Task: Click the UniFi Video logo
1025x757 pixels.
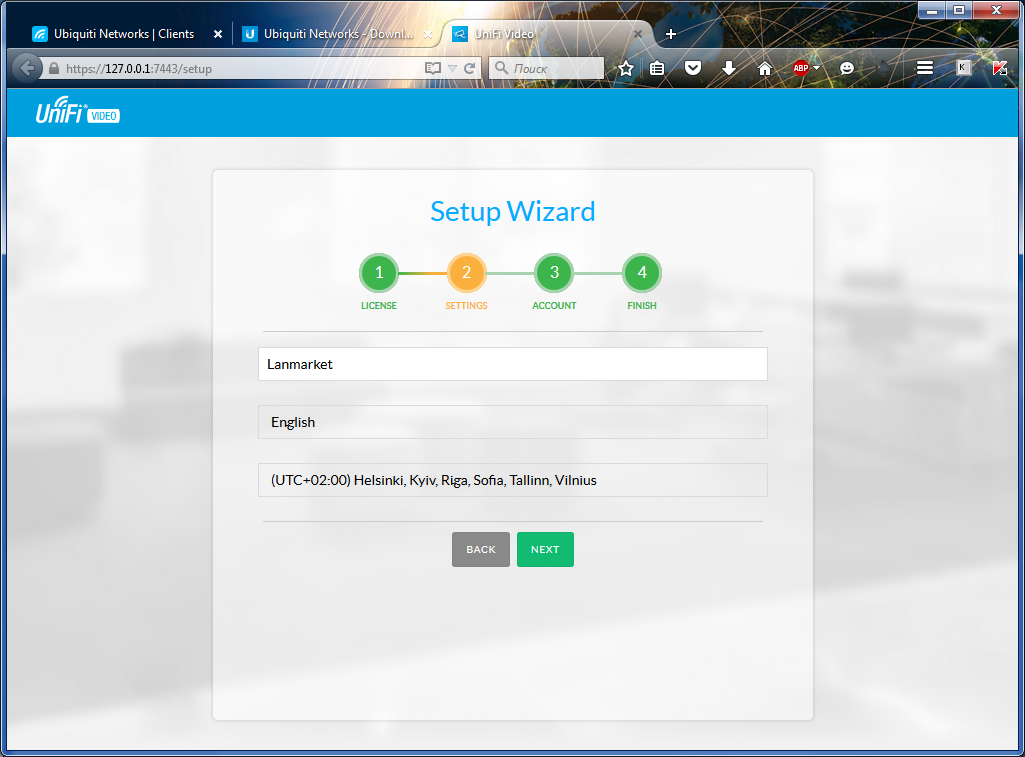Action: (x=77, y=114)
